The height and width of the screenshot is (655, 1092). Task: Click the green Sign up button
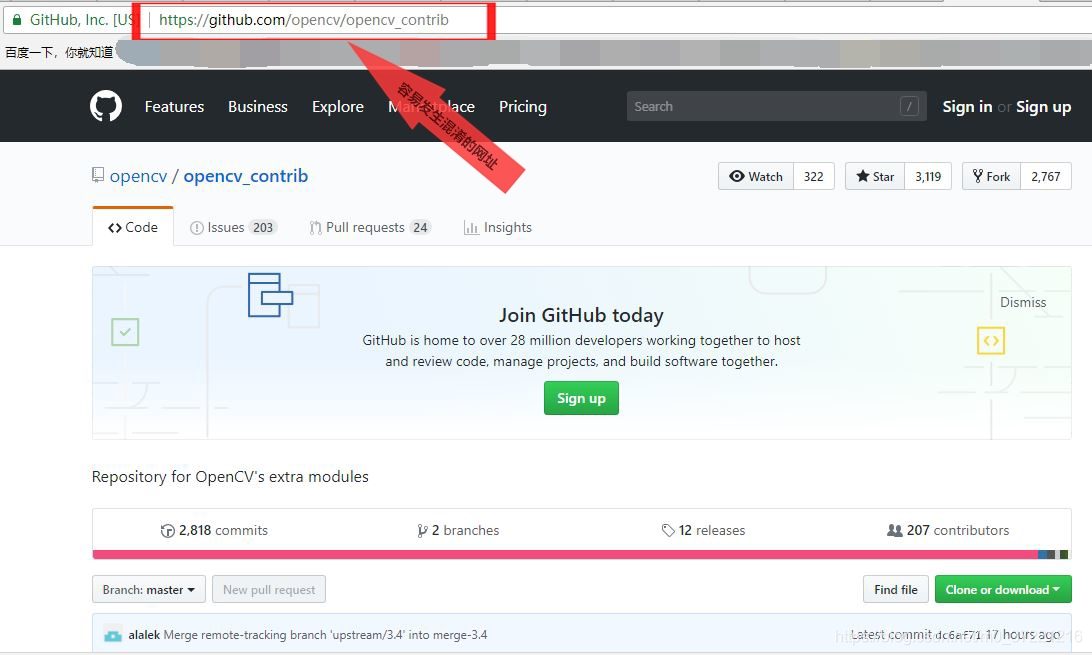pyautogui.click(x=581, y=398)
